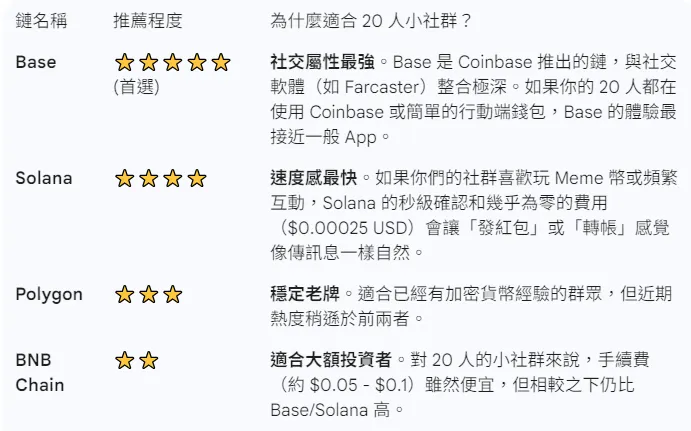Click the fourth star in the Solana row
691x431 pixels.
(x=197, y=179)
